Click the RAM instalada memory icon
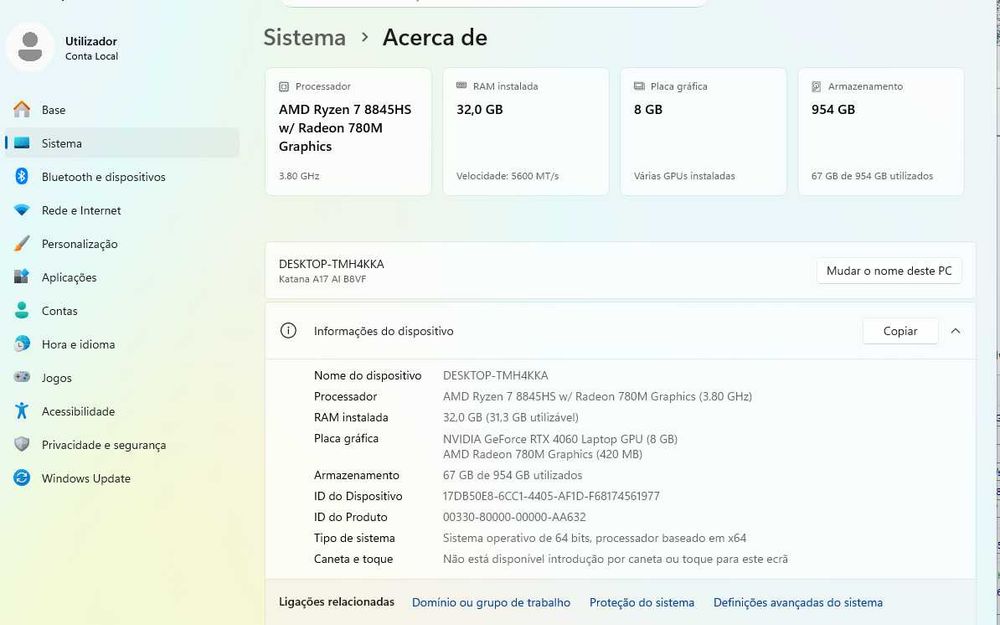 (462, 85)
